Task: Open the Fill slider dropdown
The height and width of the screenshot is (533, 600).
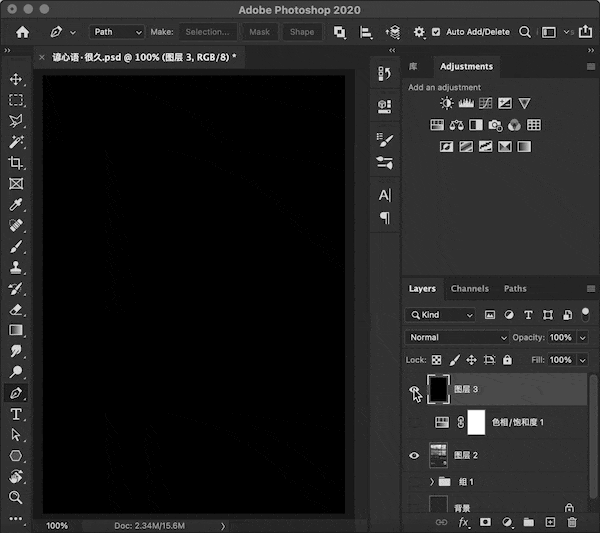Action: [582, 360]
